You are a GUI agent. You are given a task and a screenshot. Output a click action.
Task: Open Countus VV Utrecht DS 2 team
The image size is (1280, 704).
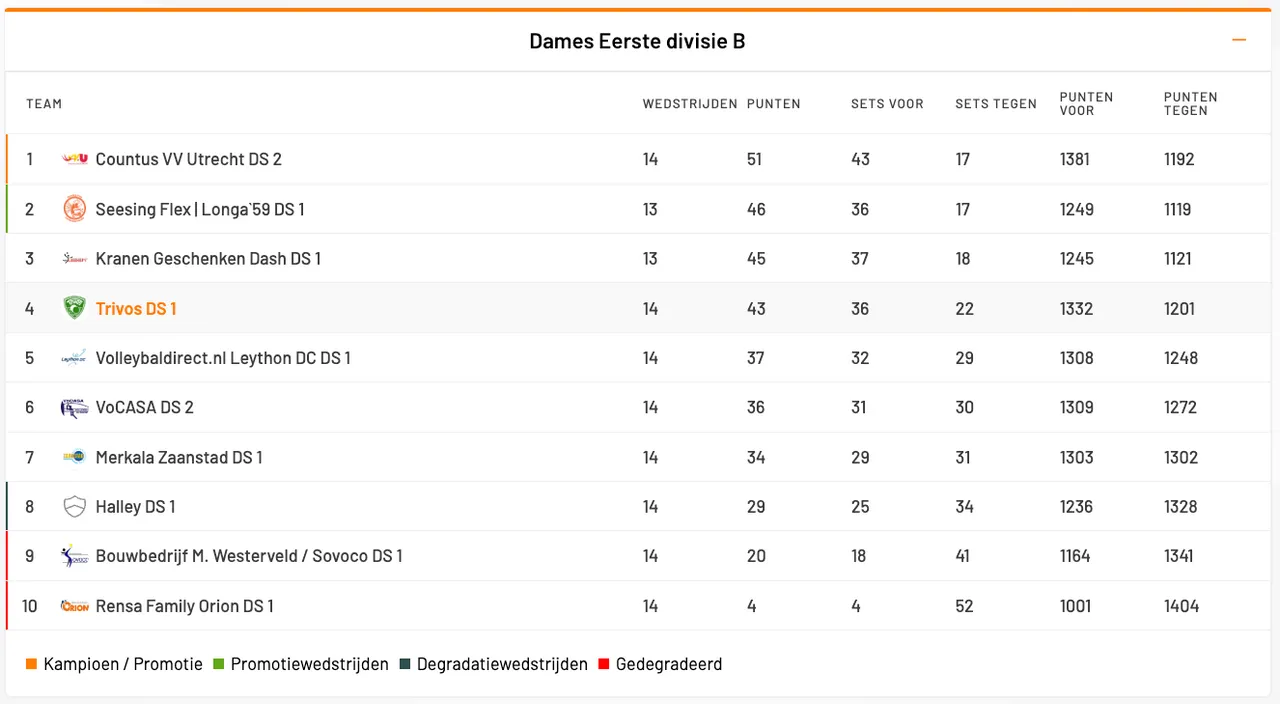coord(189,159)
